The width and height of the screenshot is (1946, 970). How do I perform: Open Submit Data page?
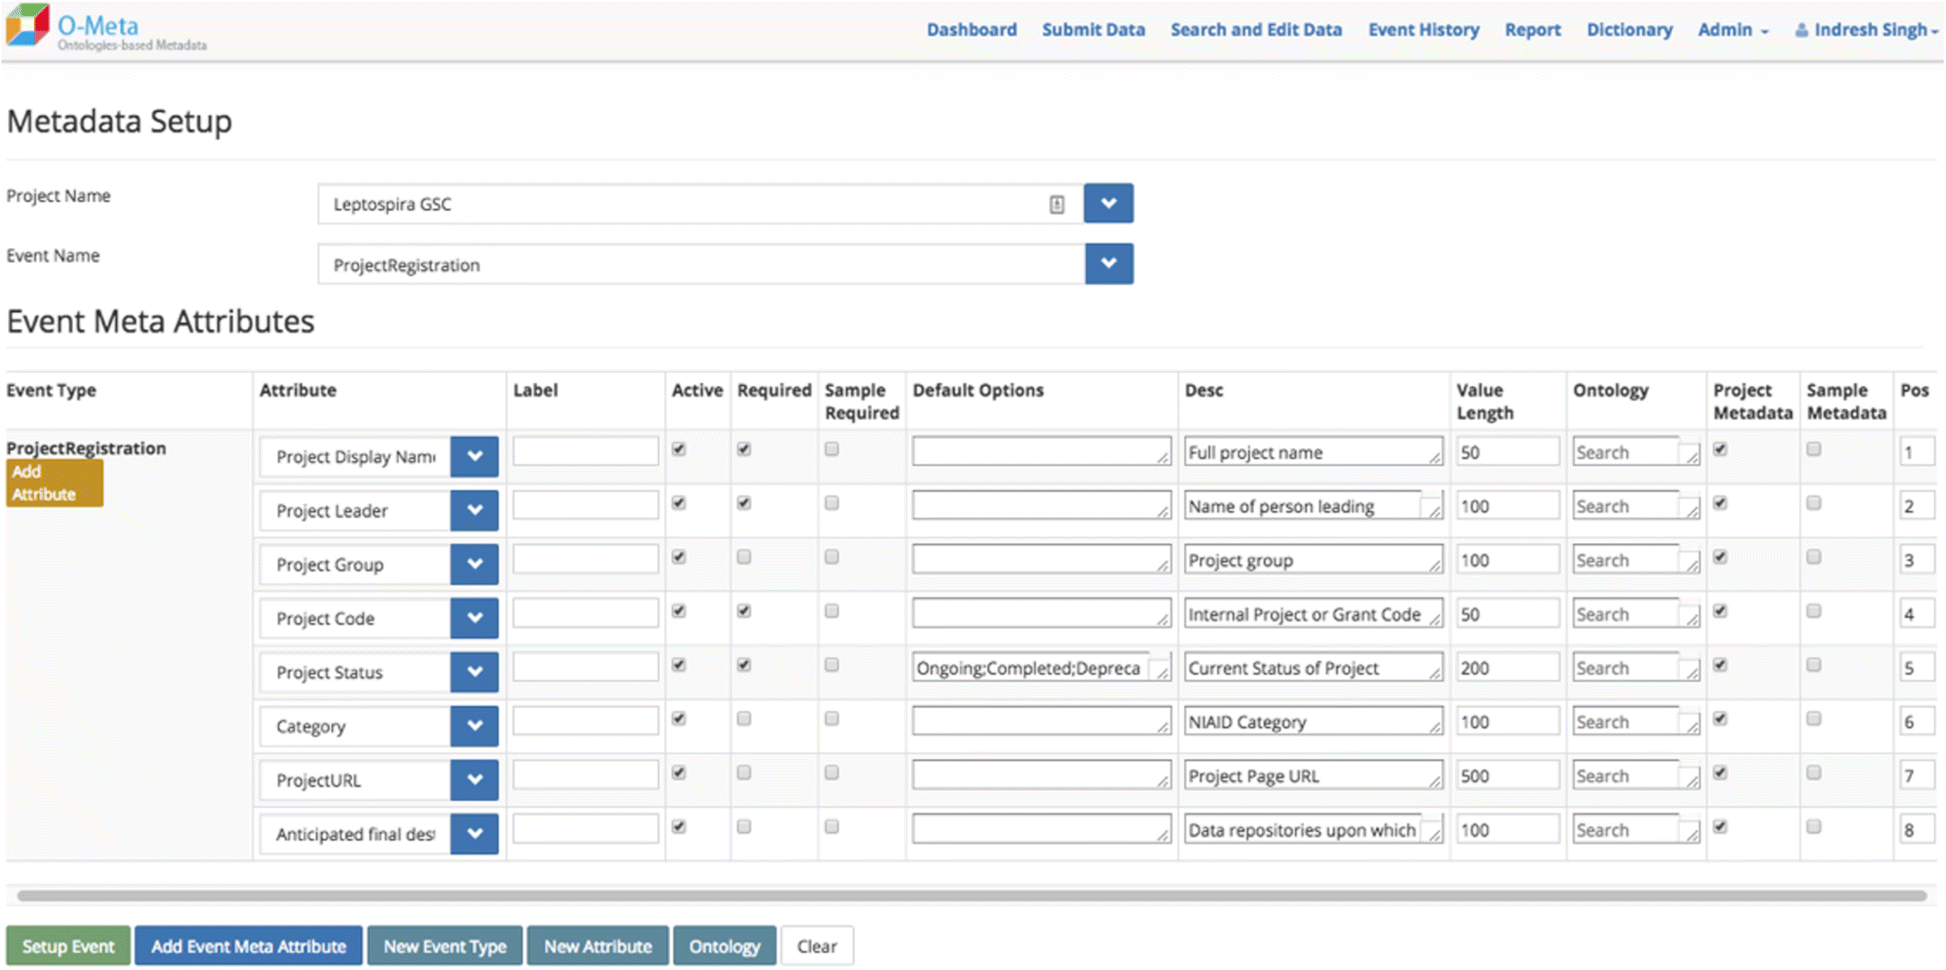[x=1093, y=30]
